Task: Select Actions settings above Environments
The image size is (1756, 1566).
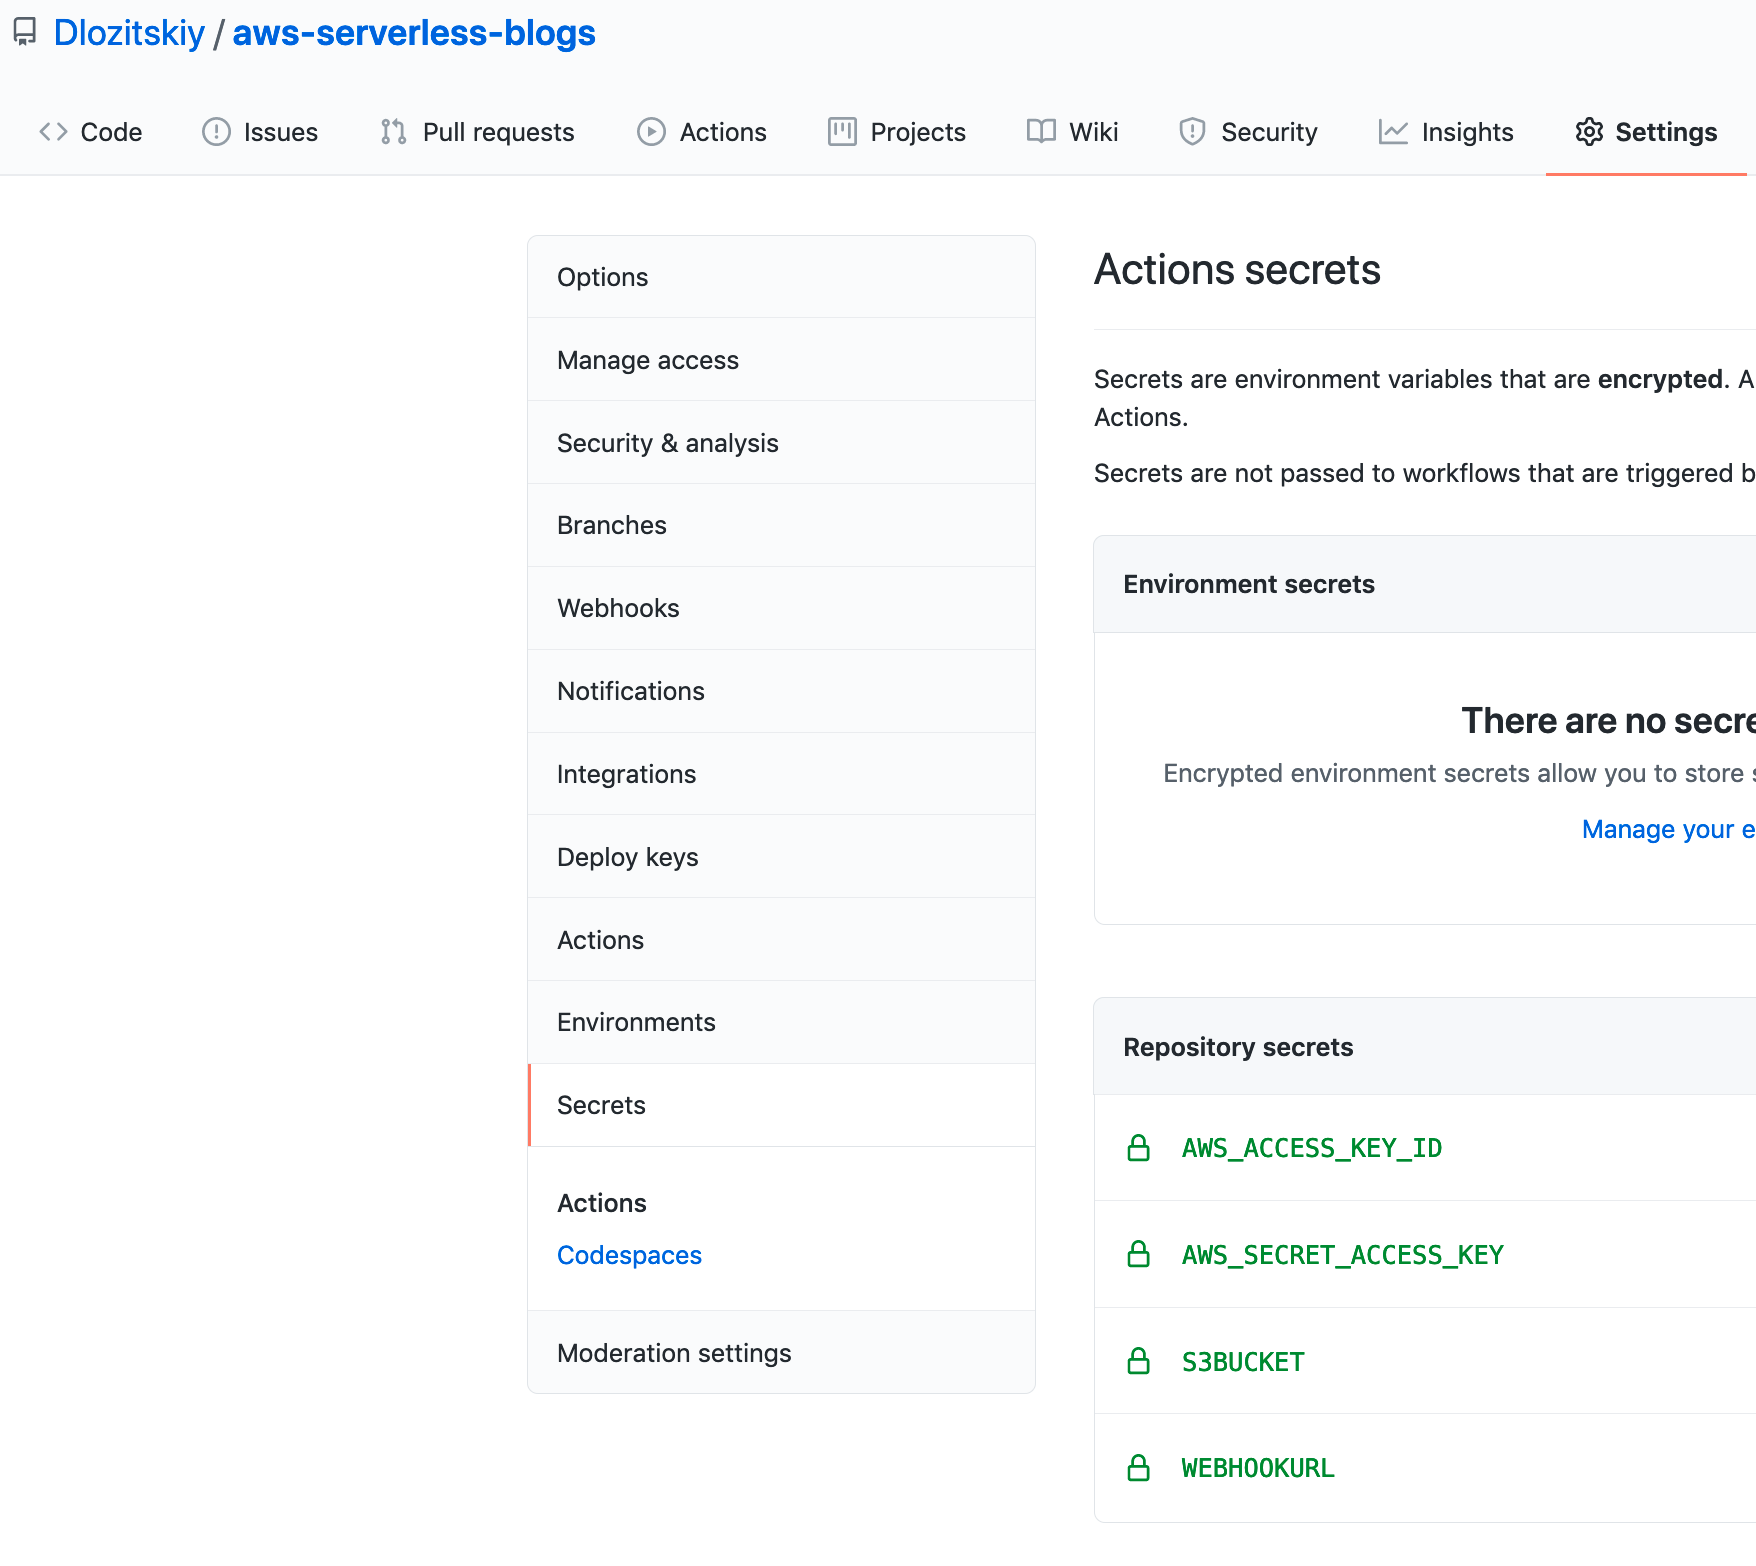Action: click(x=781, y=940)
